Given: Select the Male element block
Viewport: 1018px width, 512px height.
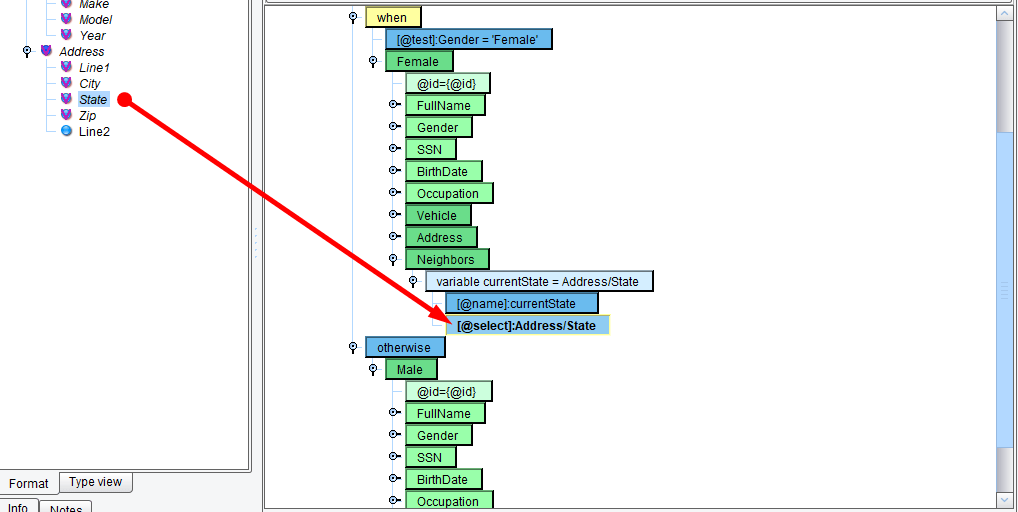Looking at the screenshot, I should [x=411, y=370].
